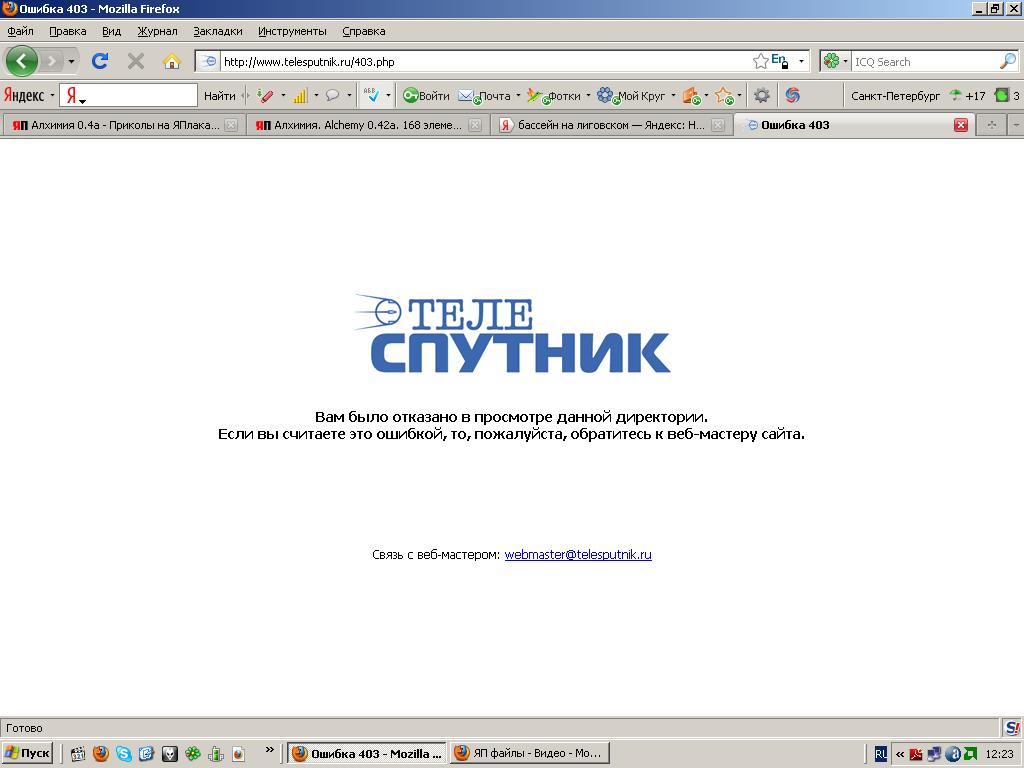This screenshot has width=1024, height=768.
Task: Expand the Мой Круг dropdown arrow
Action: point(673,96)
